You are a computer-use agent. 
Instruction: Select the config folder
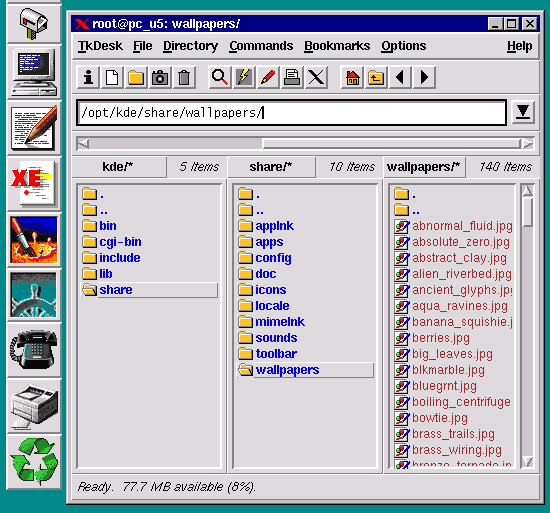pyautogui.click(x=265, y=258)
